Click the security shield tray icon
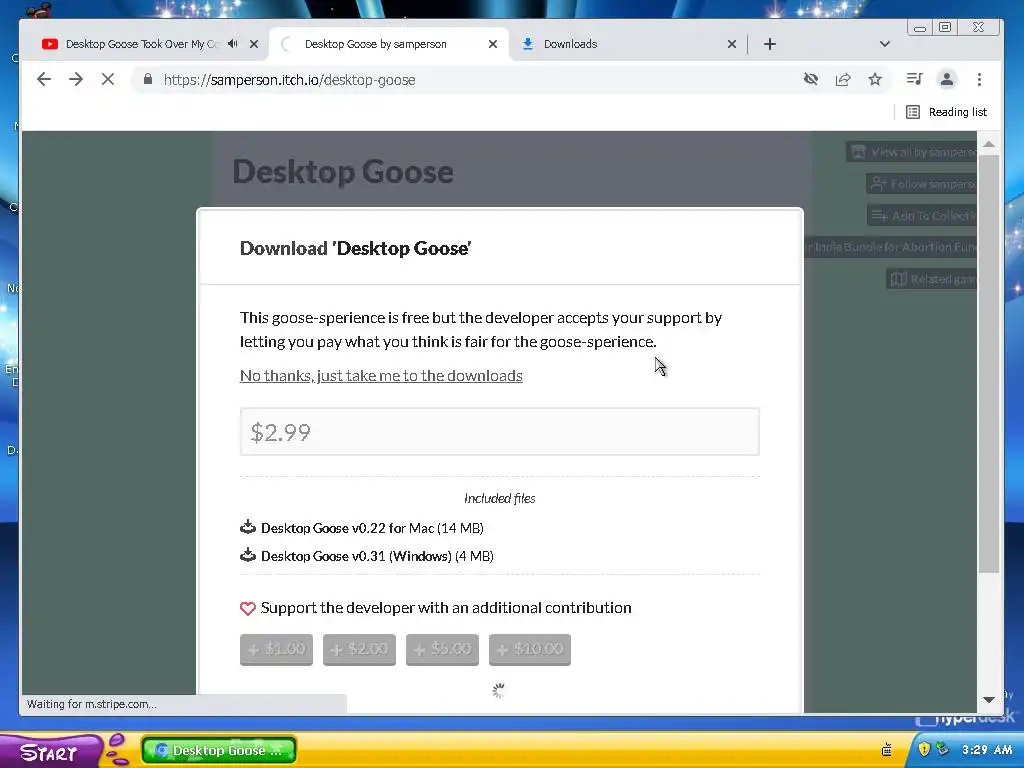The height and width of the screenshot is (768, 1024). pyautogui.click(x=923, y=749)
